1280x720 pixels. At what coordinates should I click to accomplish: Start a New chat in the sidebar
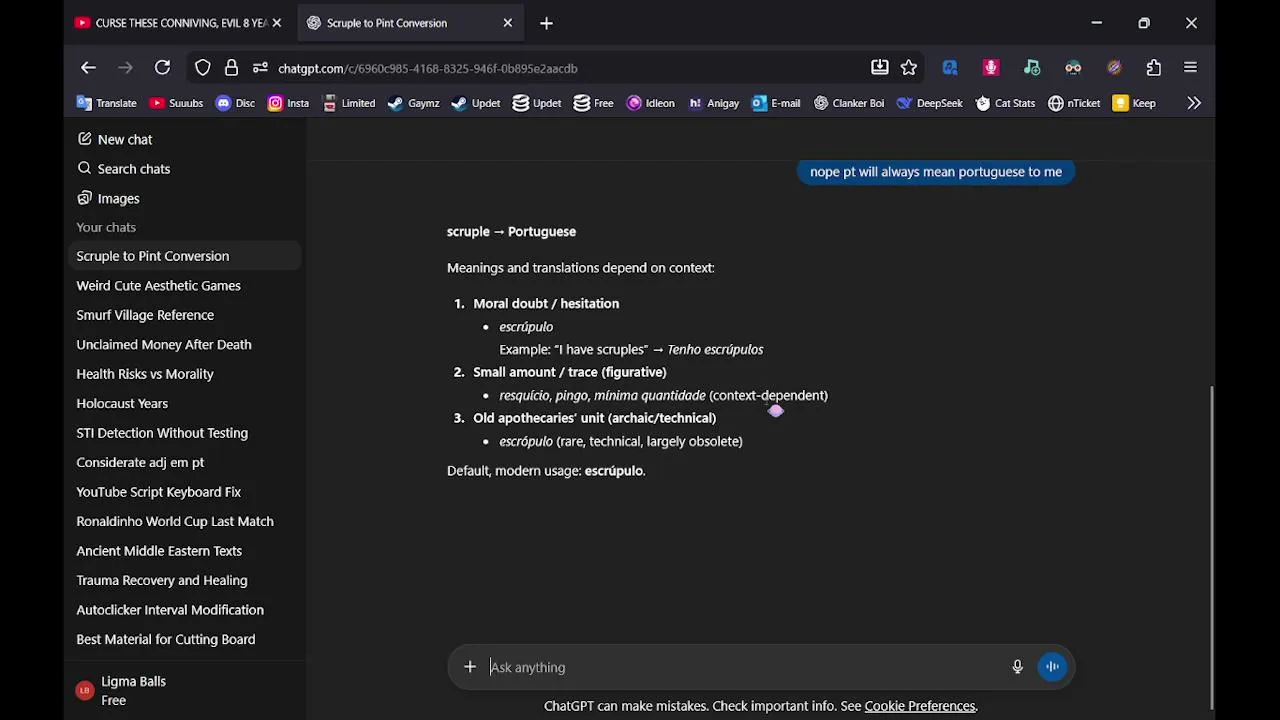coord(185,140)
